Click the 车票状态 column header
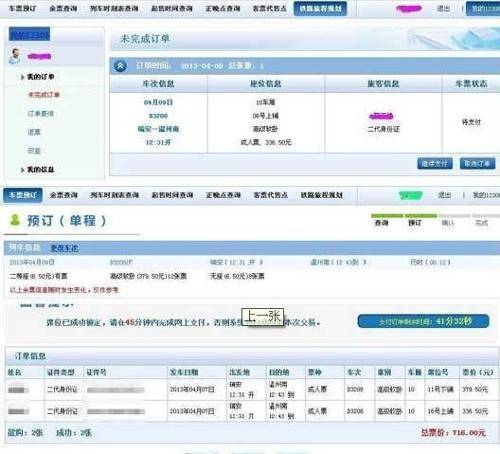 coord(471,84)
